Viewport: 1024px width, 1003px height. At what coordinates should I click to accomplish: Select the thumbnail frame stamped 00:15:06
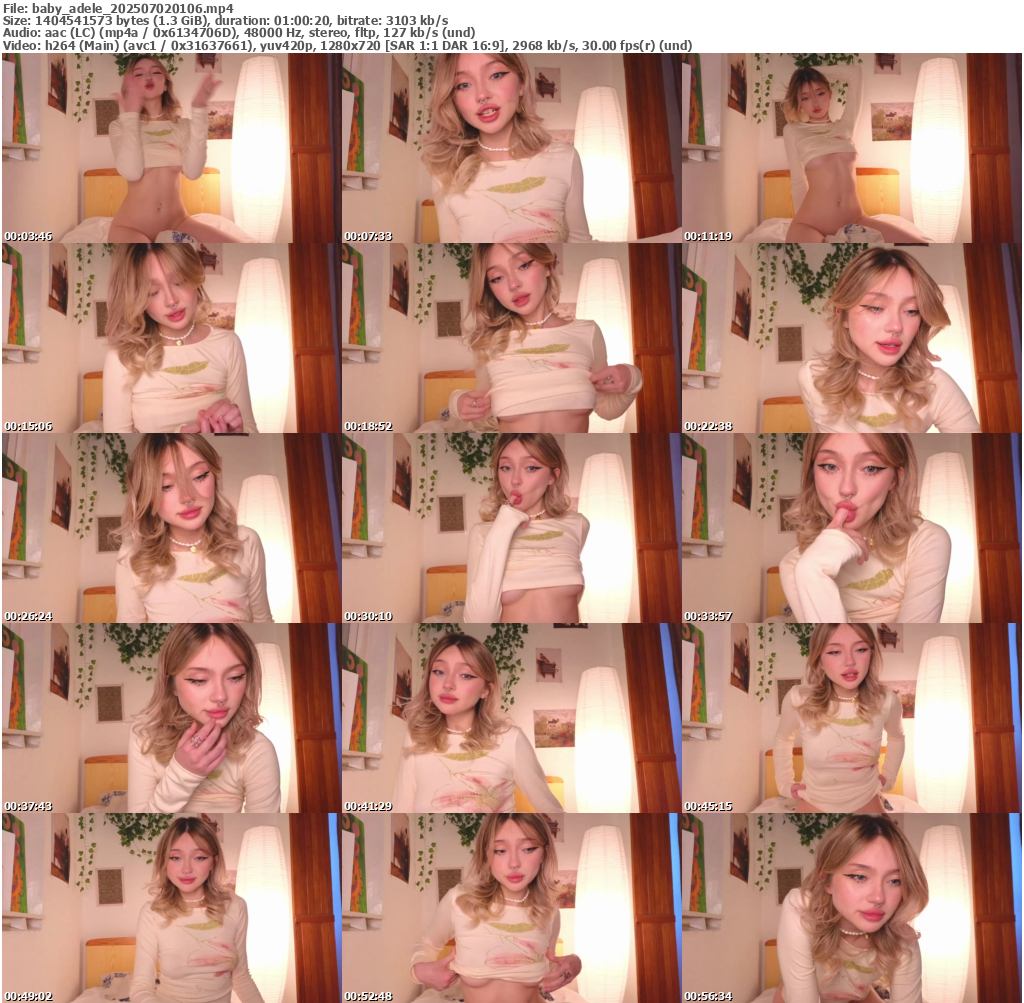[x=171, y=338]
